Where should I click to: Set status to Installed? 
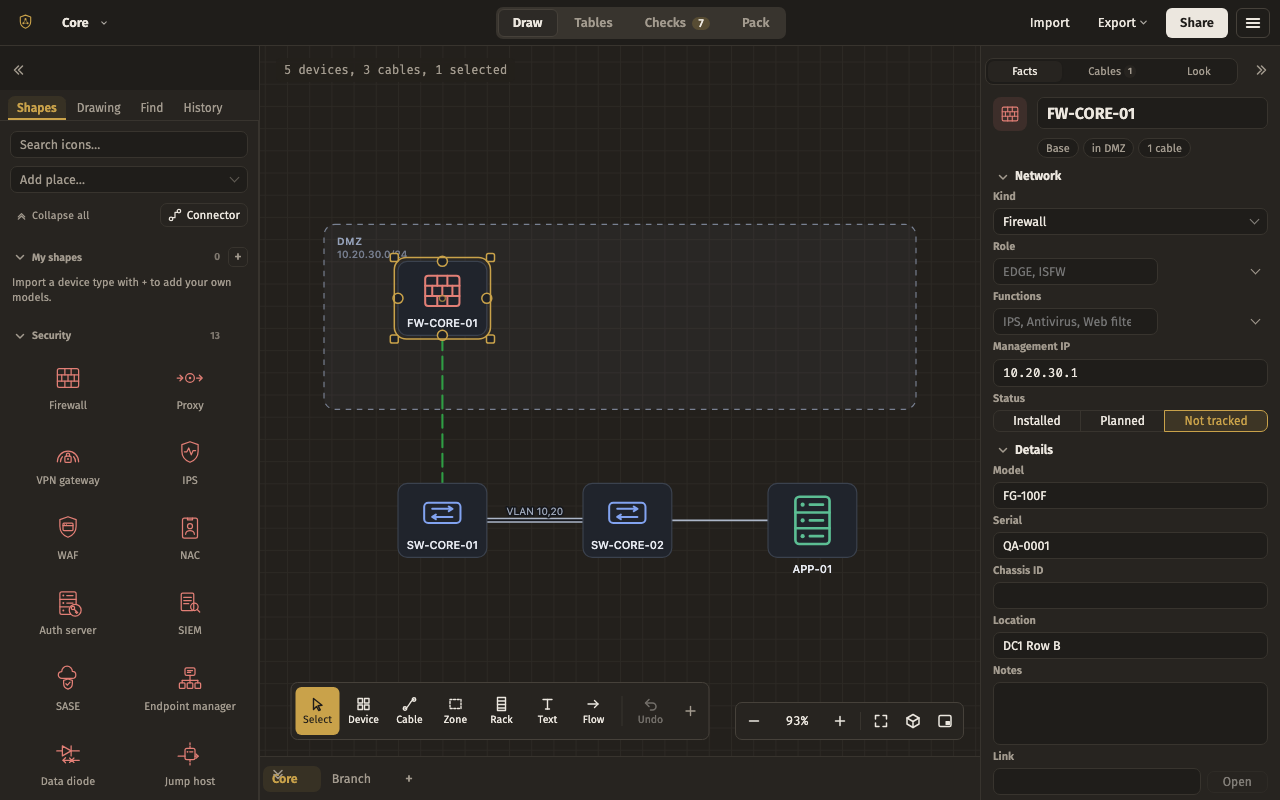pyautogui.click(x=1036, y=421)
